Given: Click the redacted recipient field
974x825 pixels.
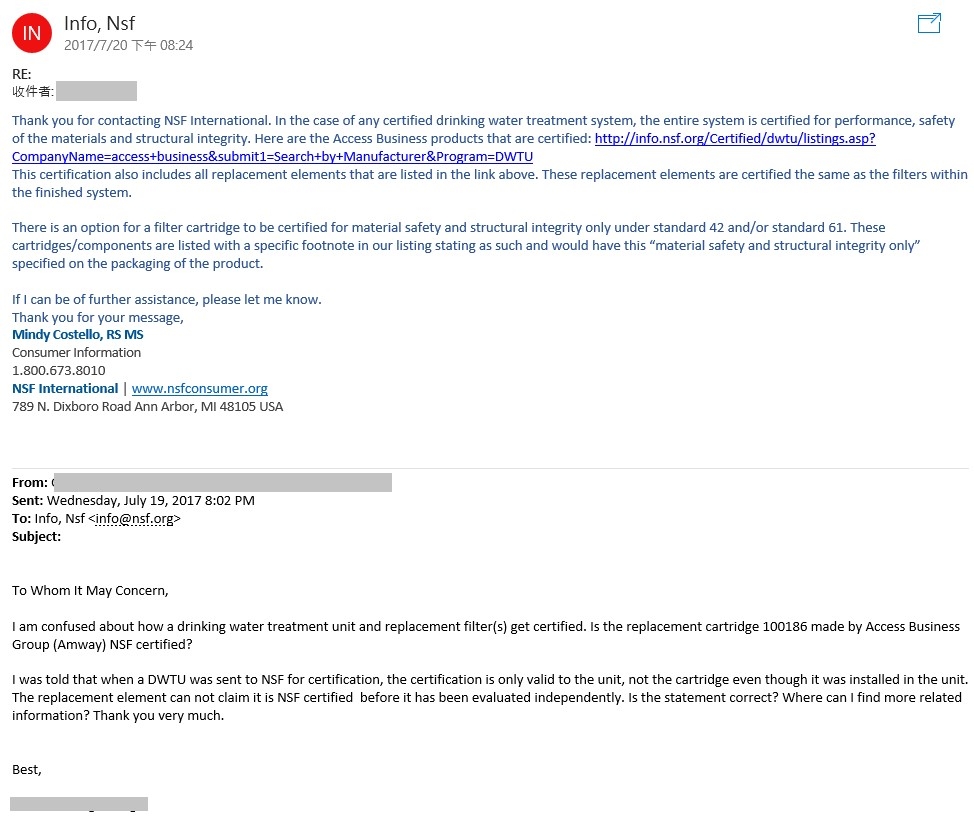Looking at the screenshot, I should pyautogui.click(x=96, y=91).
